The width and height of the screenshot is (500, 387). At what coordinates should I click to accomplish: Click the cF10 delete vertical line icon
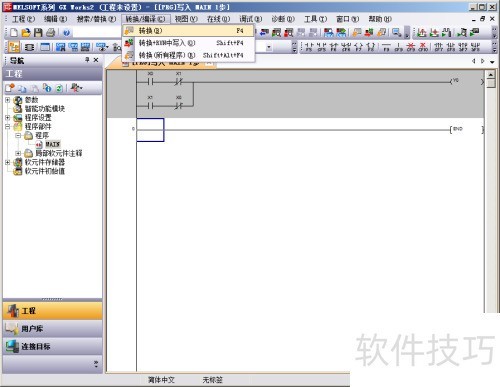[x=423, y=47]
